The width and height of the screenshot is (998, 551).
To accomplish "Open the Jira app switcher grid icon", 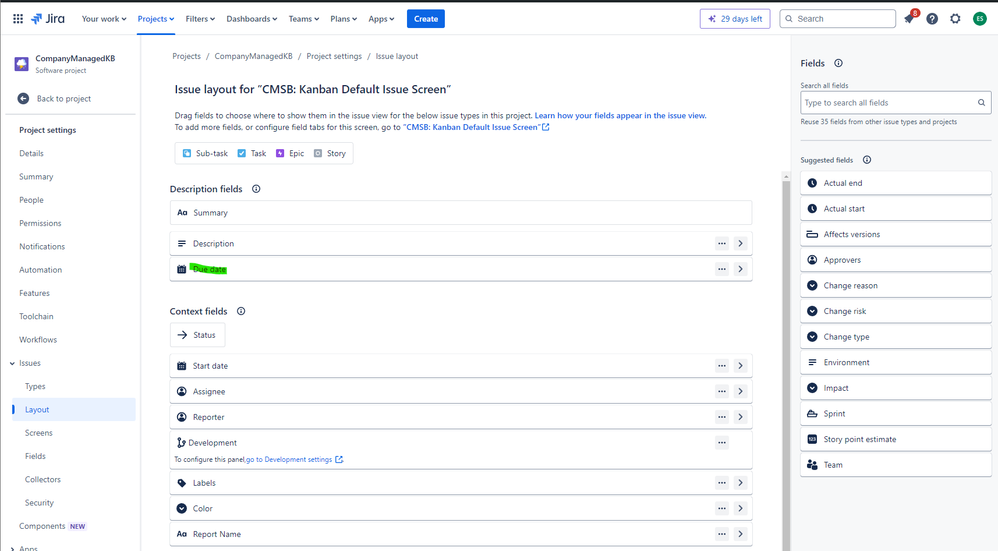I will coord(18,19).
